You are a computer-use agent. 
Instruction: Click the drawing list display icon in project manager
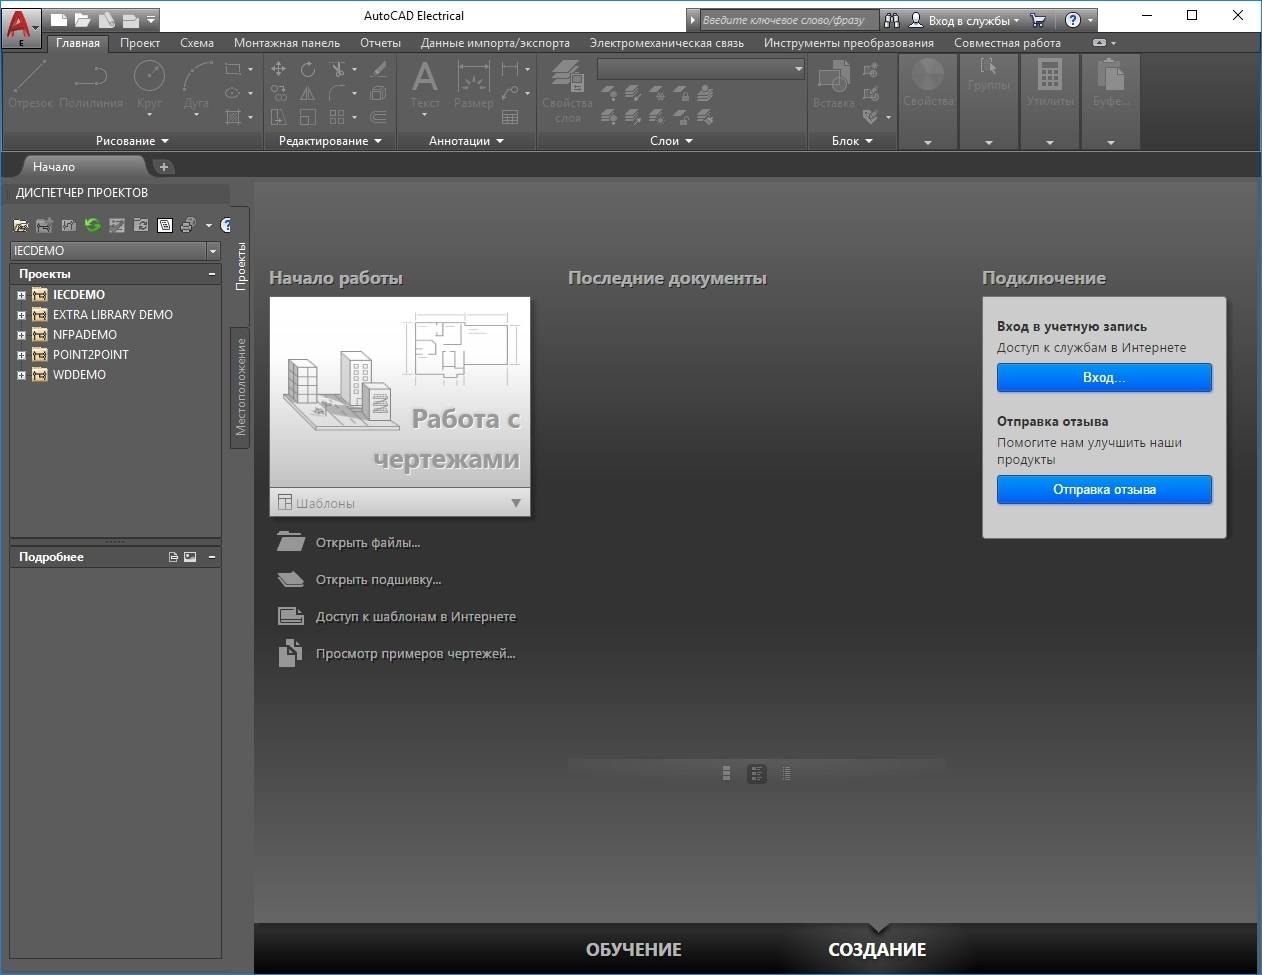click(x=165, y=225)
